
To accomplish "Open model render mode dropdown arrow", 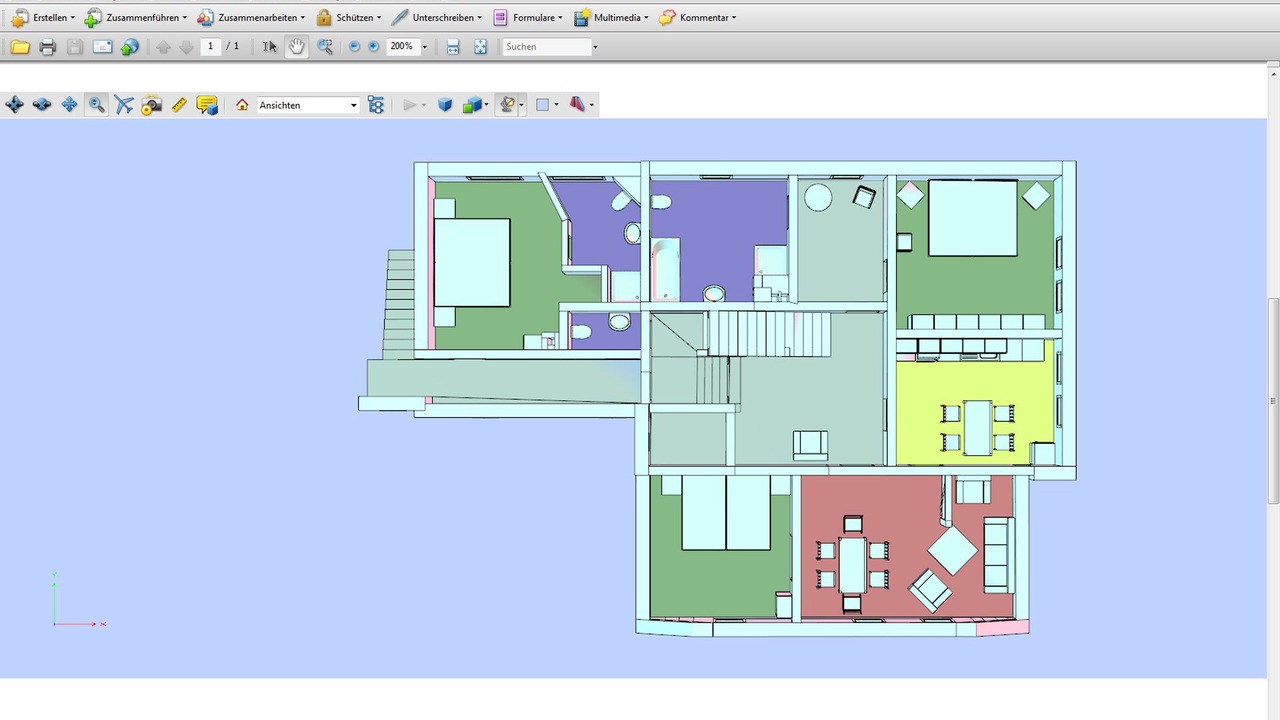I will click(x=487, y=105).
